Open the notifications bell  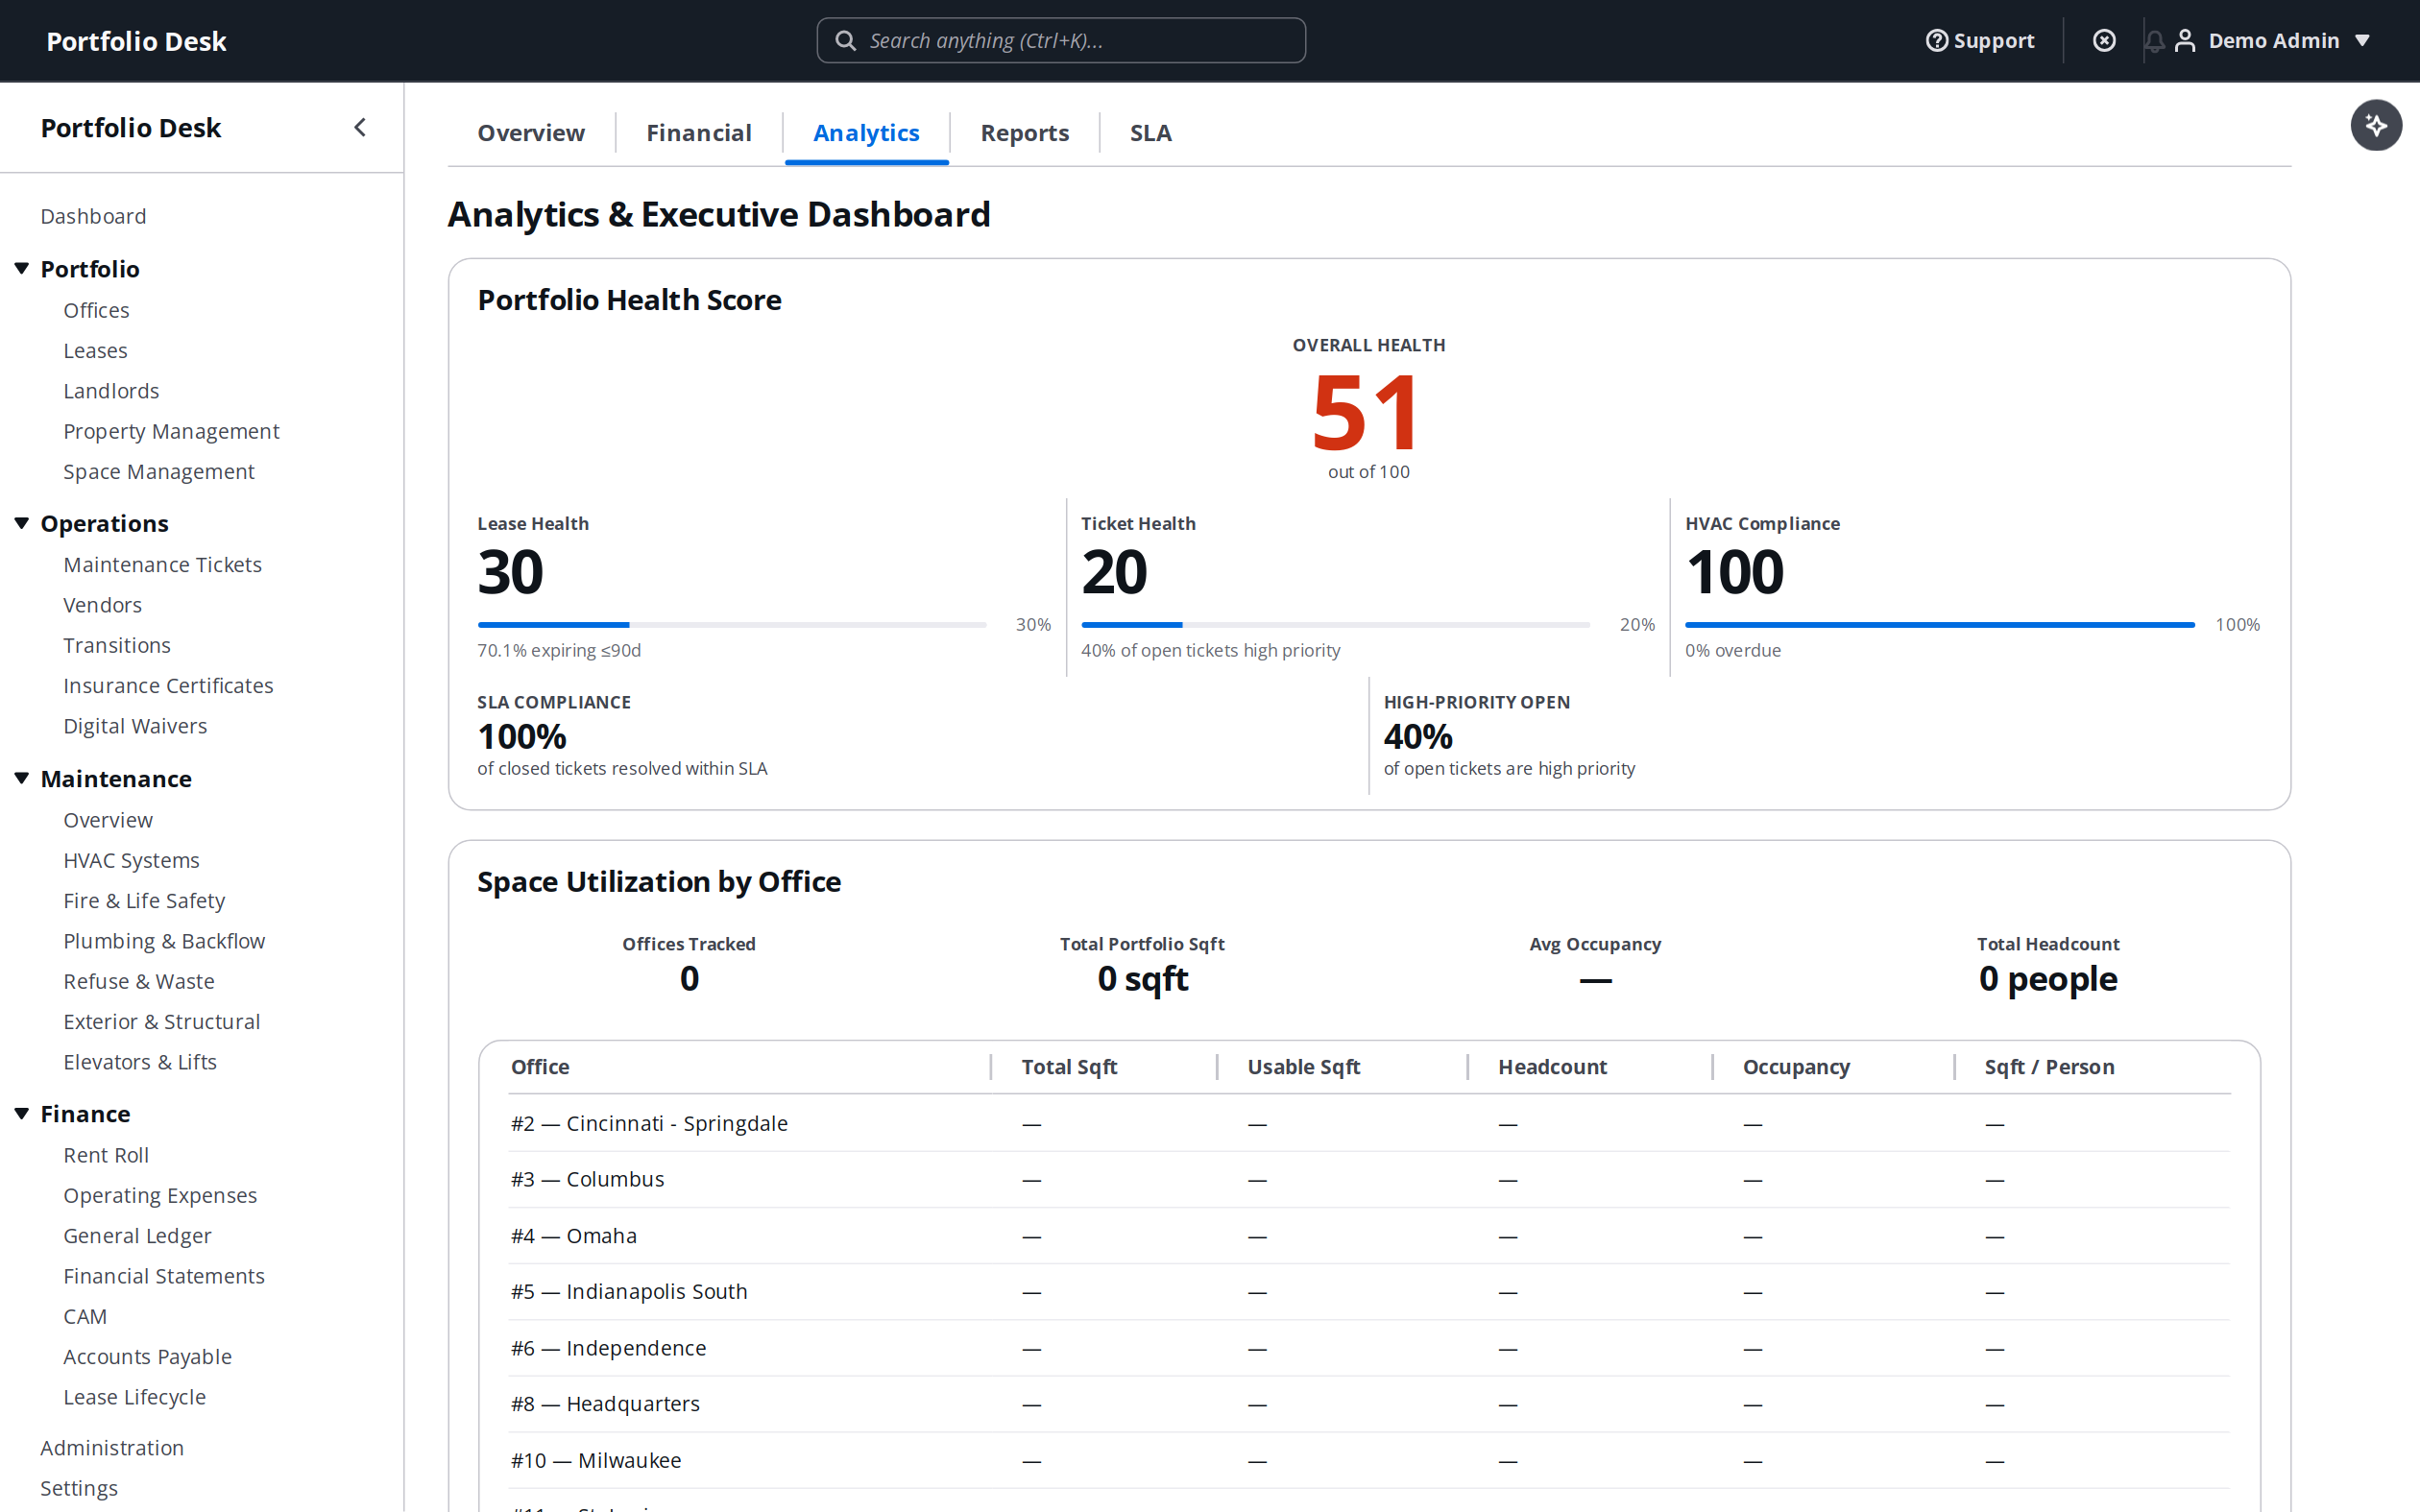coord(2154,40)
